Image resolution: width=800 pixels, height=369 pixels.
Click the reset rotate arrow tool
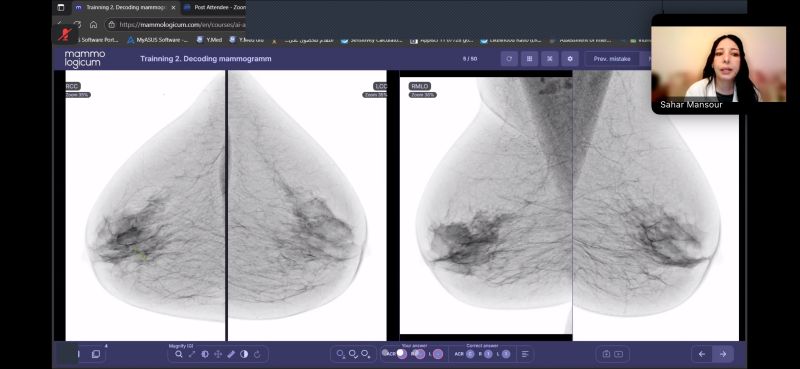(257, 354)
